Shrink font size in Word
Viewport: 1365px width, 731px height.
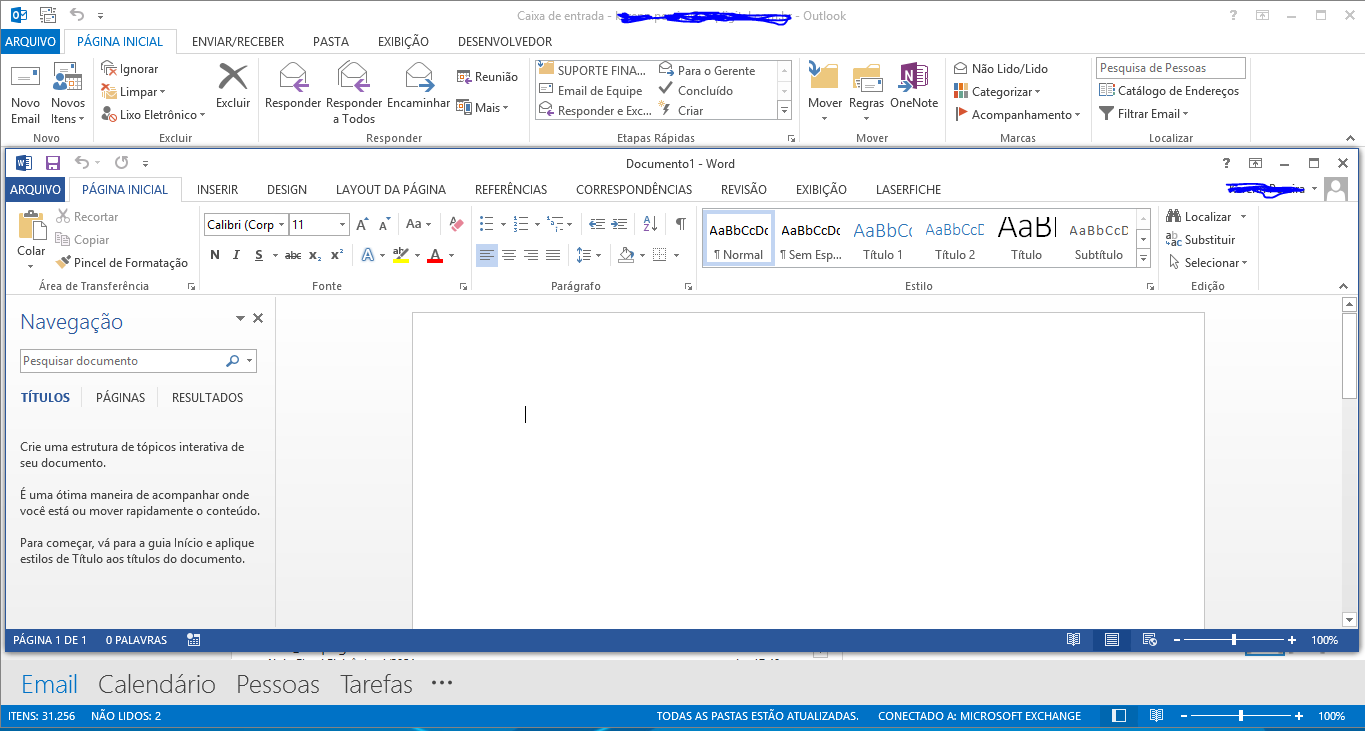(x=384, y=224)
